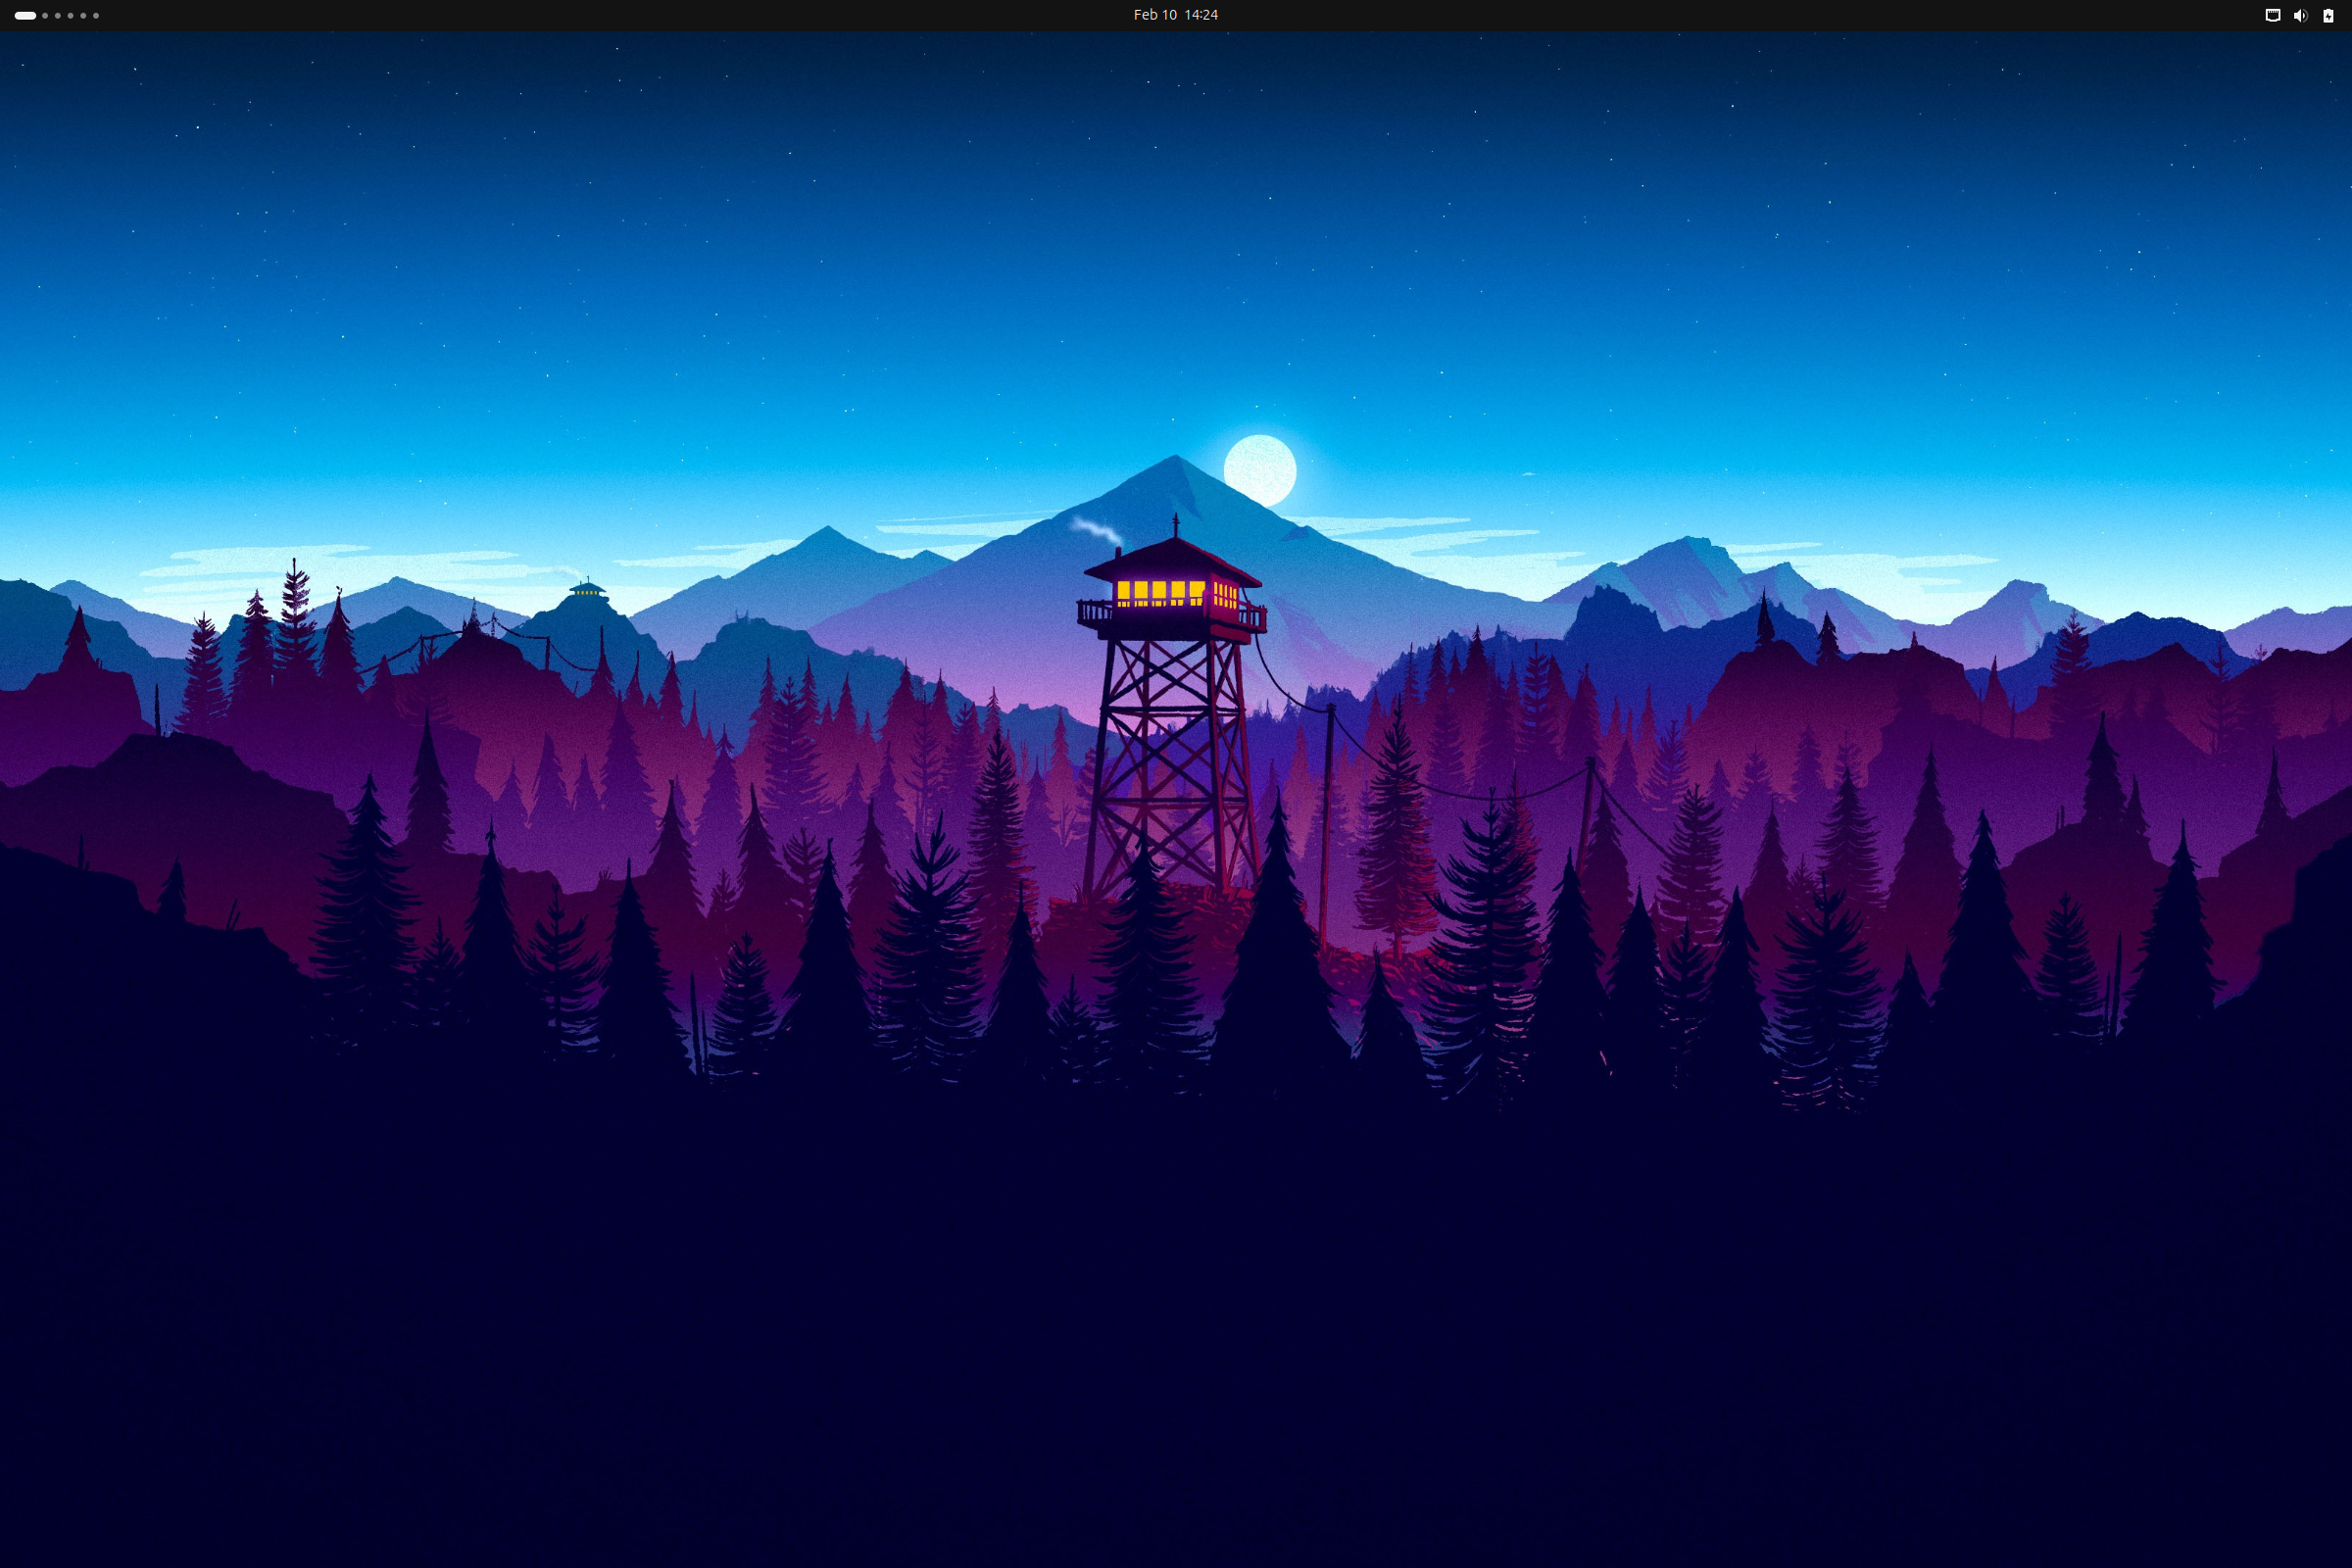Switch to the second workspace dot

pyautogui.click(x=45, y=15)
